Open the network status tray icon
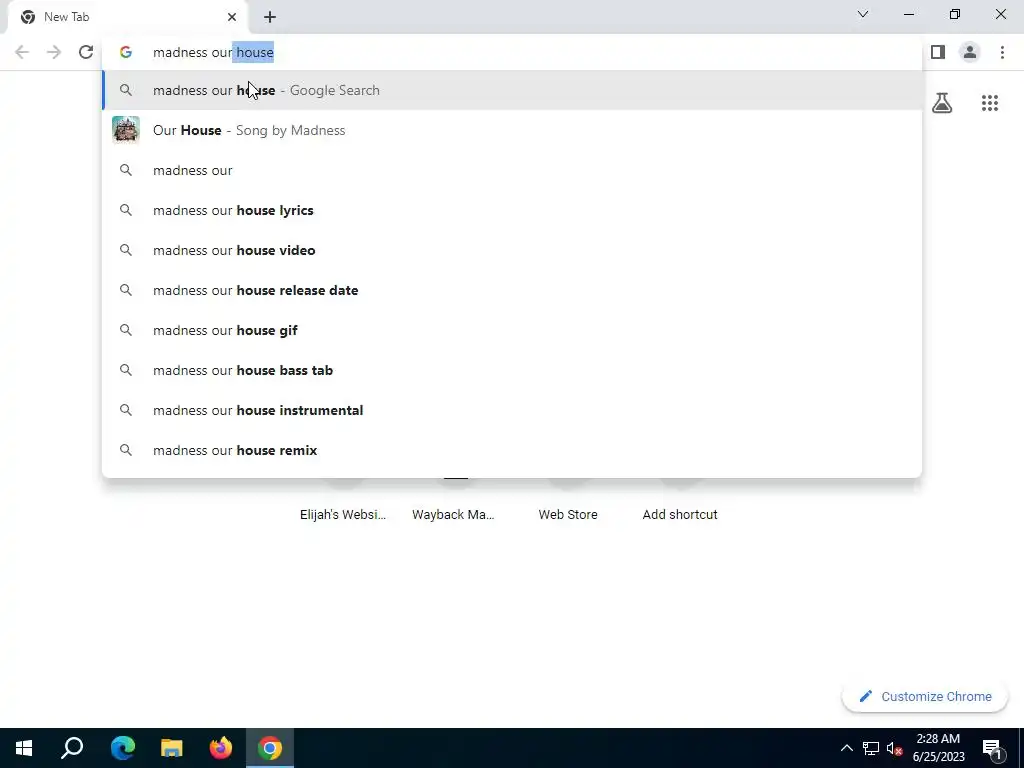The height and width of the screenshot is (768, 1024). pyautogui.click(x=871, y=748)
